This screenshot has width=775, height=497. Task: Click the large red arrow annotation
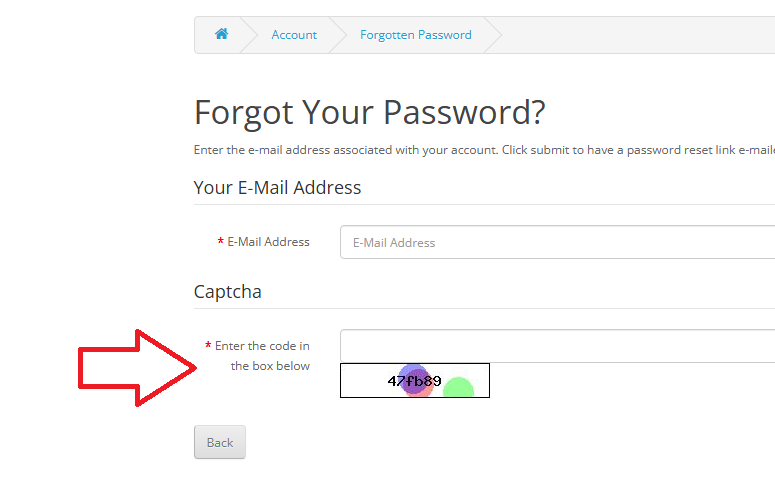click(137, 368)
